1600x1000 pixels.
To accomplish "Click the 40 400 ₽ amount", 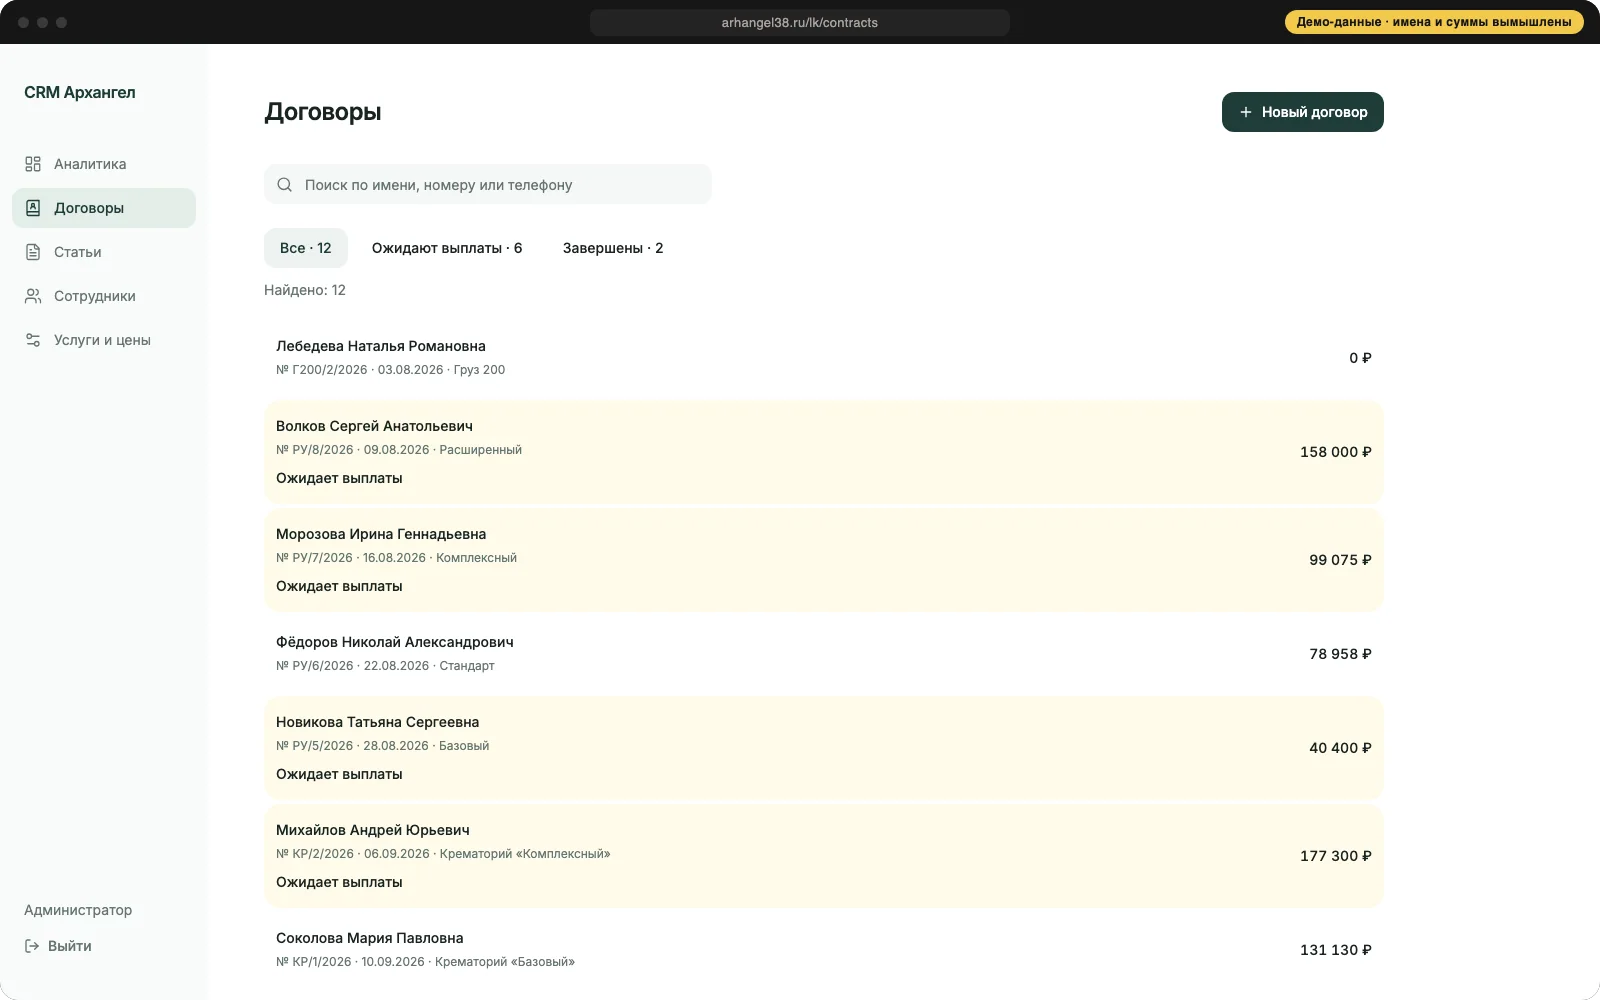I will [x=1341, y=748].
